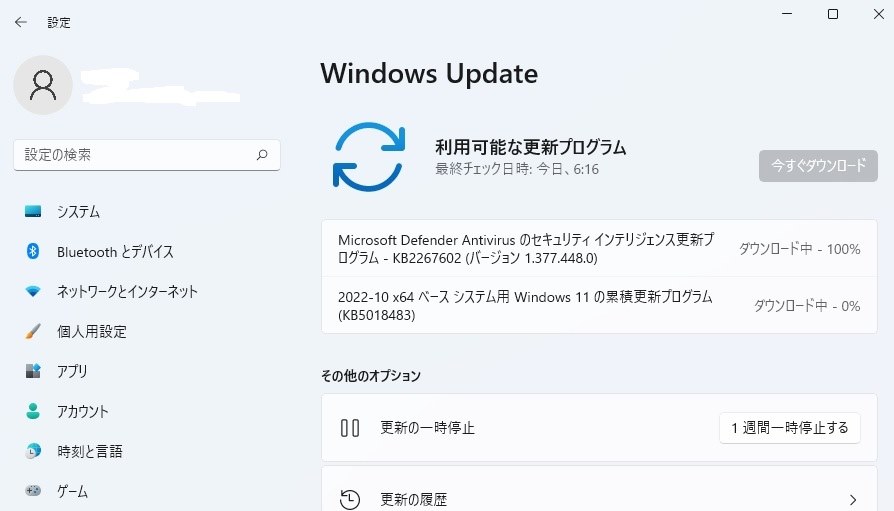Open the user profile avatar
The height and width of the screenshot is (511, 894).
[x=43, y=85]
